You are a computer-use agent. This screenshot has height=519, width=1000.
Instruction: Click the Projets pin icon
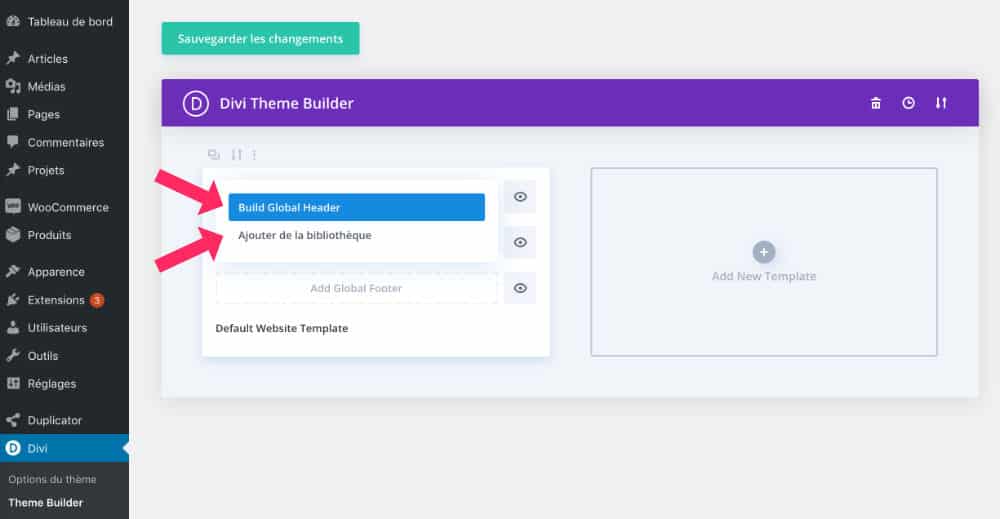point(13,170)
